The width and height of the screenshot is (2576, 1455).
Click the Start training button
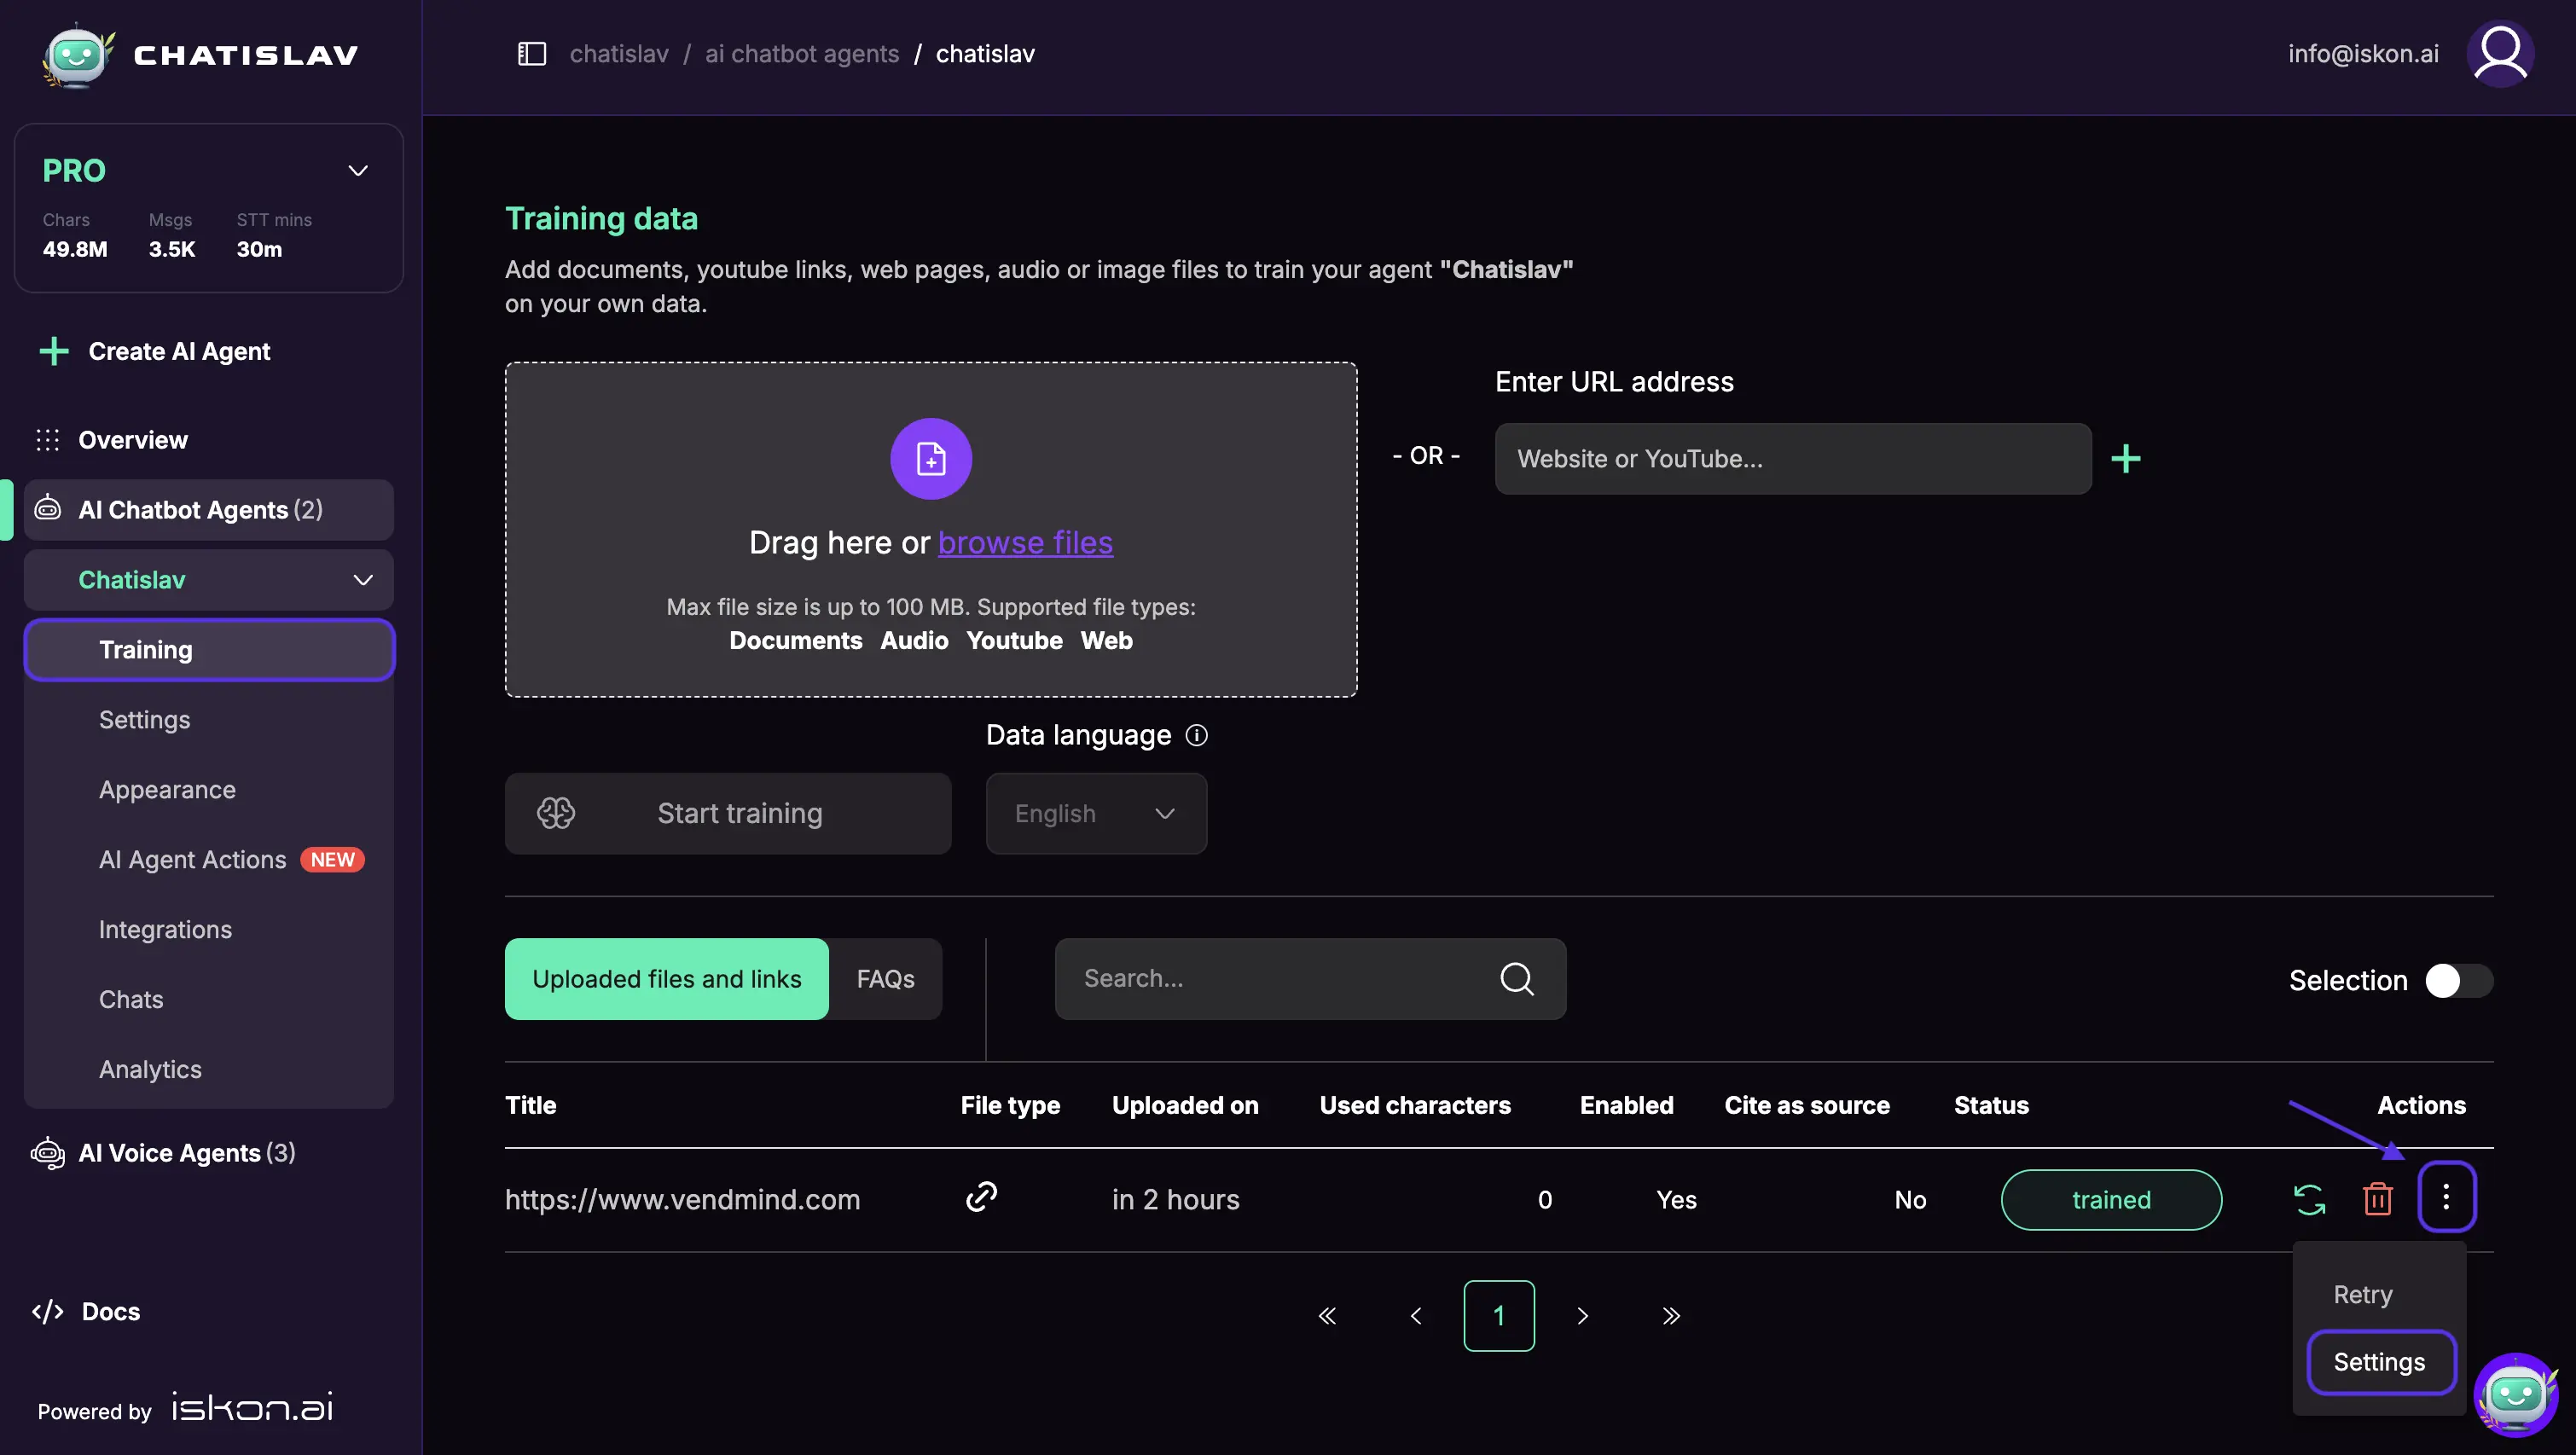pyautogui.click(x=728, y=813)
